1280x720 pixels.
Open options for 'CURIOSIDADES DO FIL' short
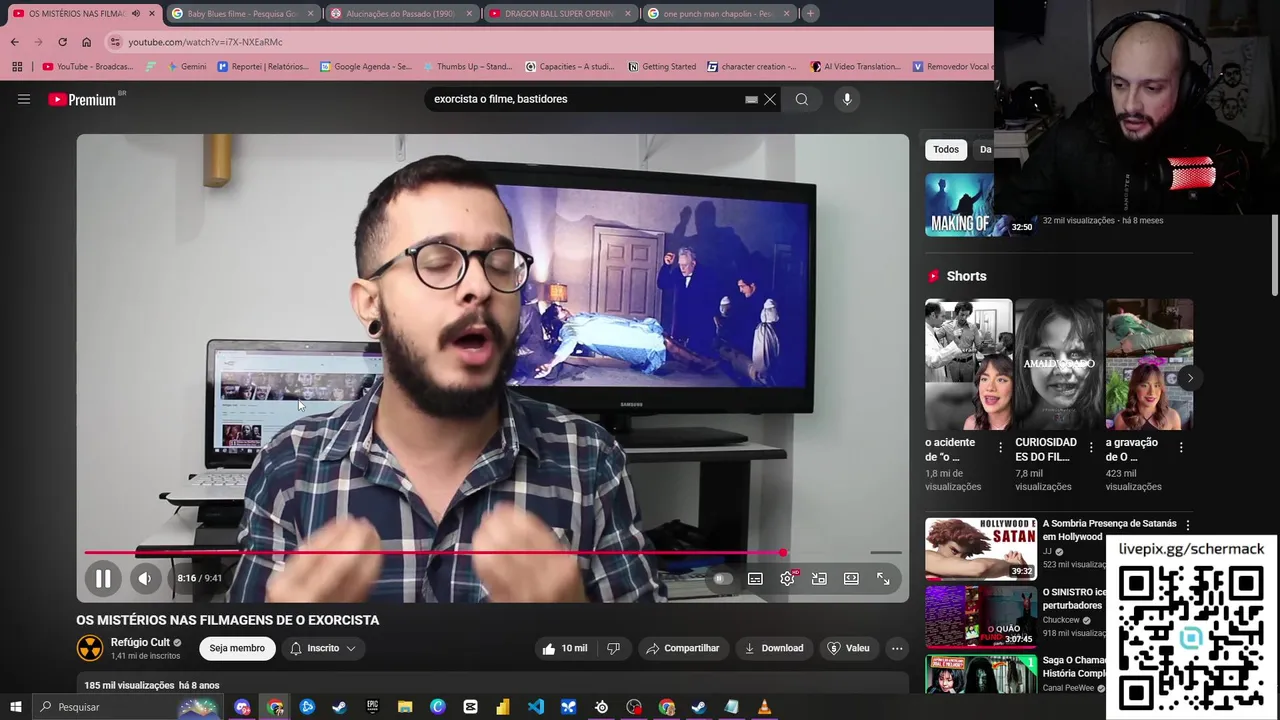[x=1091, y=448]
